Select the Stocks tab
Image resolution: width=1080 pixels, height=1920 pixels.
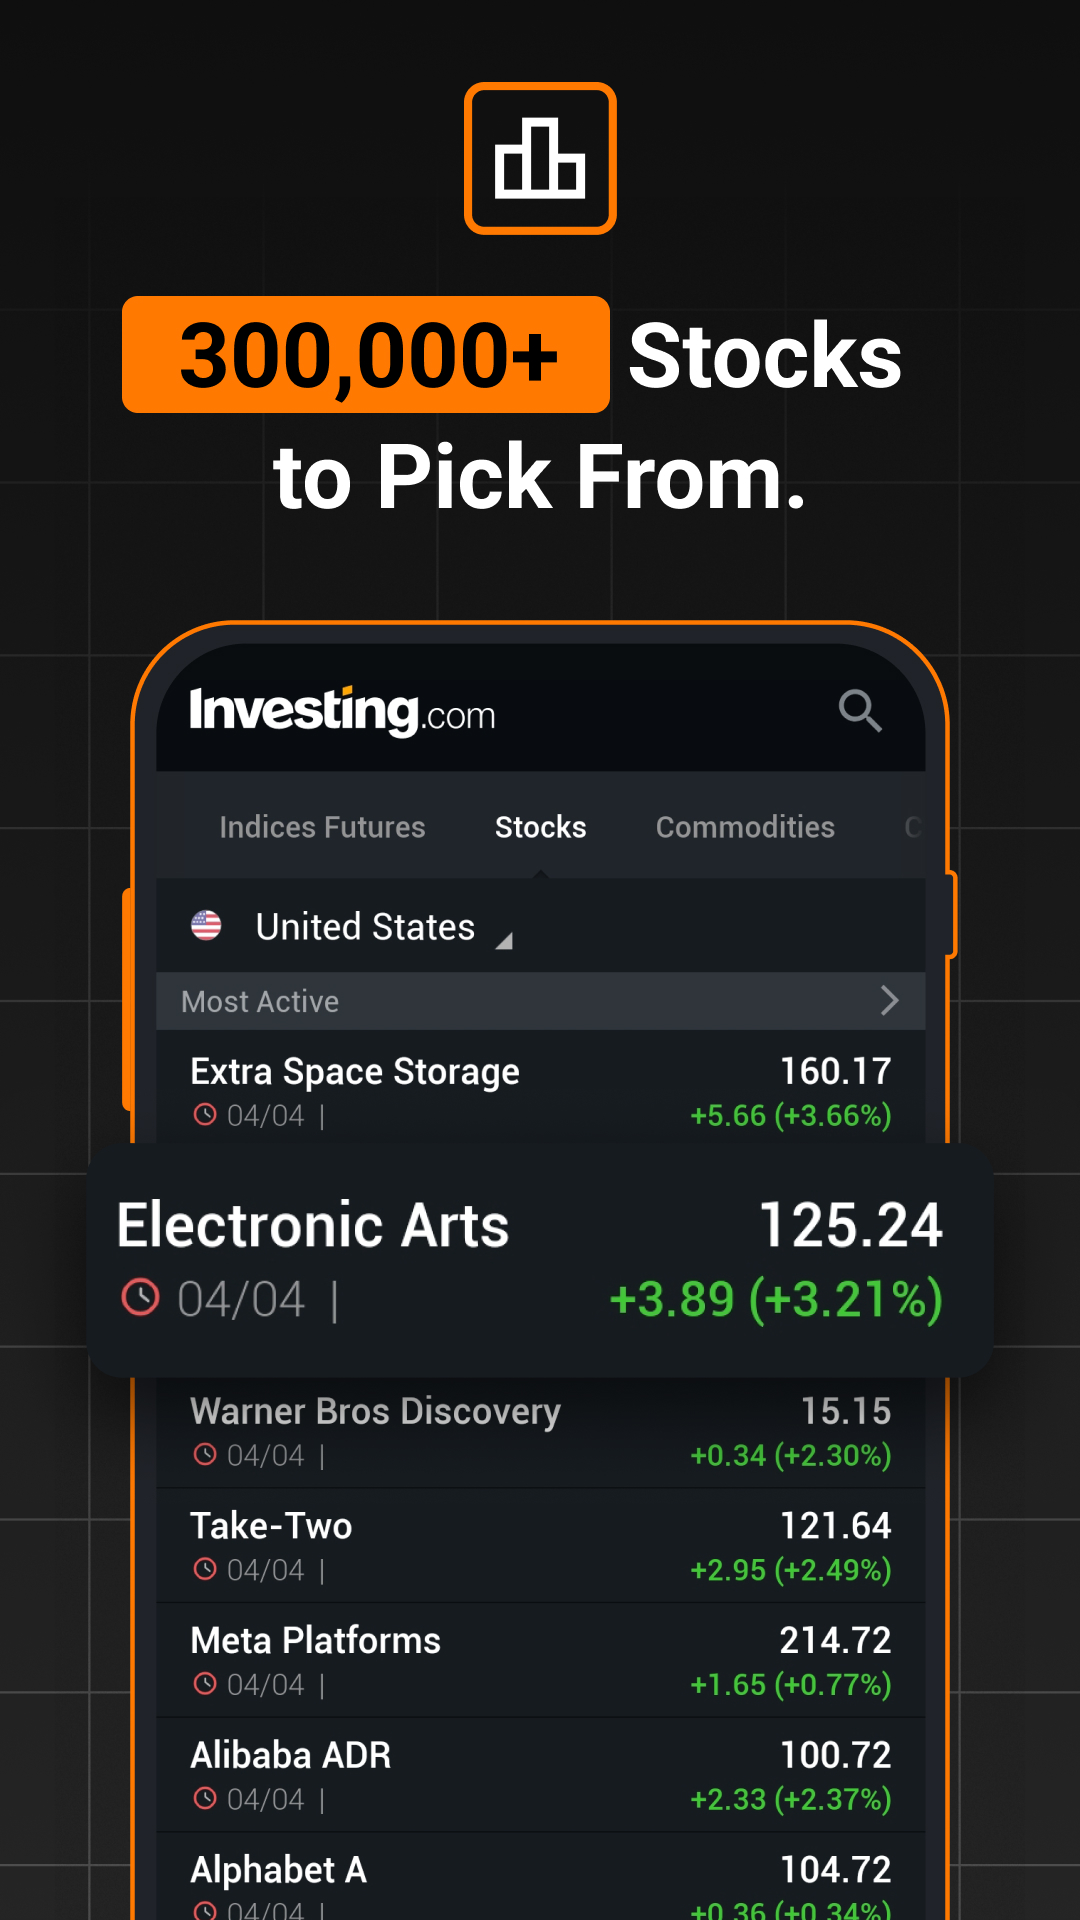click(541, 827)
